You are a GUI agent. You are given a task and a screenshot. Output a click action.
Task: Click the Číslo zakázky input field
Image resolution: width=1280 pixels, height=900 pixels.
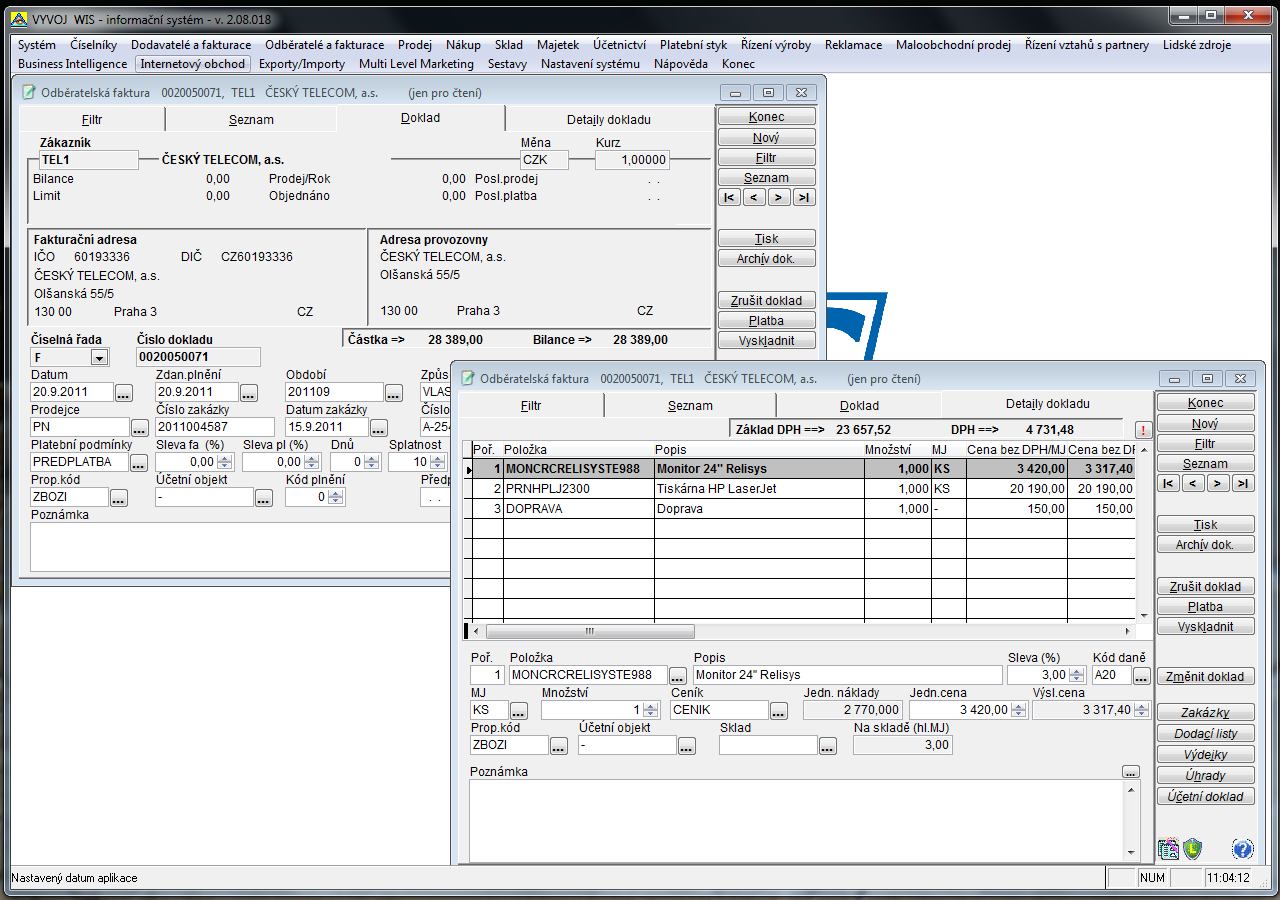[215, 427]
